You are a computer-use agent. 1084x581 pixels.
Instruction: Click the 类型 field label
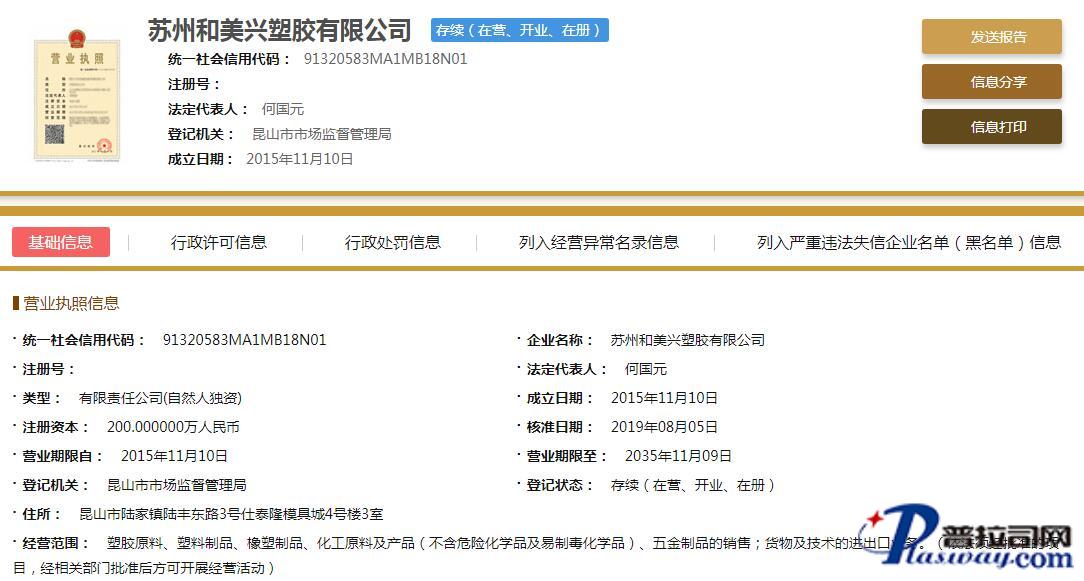(40, 398)
